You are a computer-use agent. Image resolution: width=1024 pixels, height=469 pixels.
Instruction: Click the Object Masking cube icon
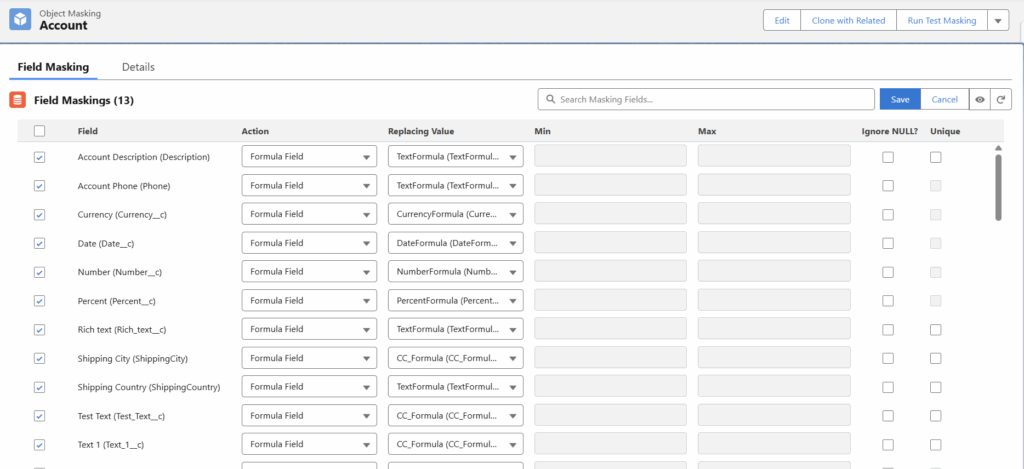20,20
